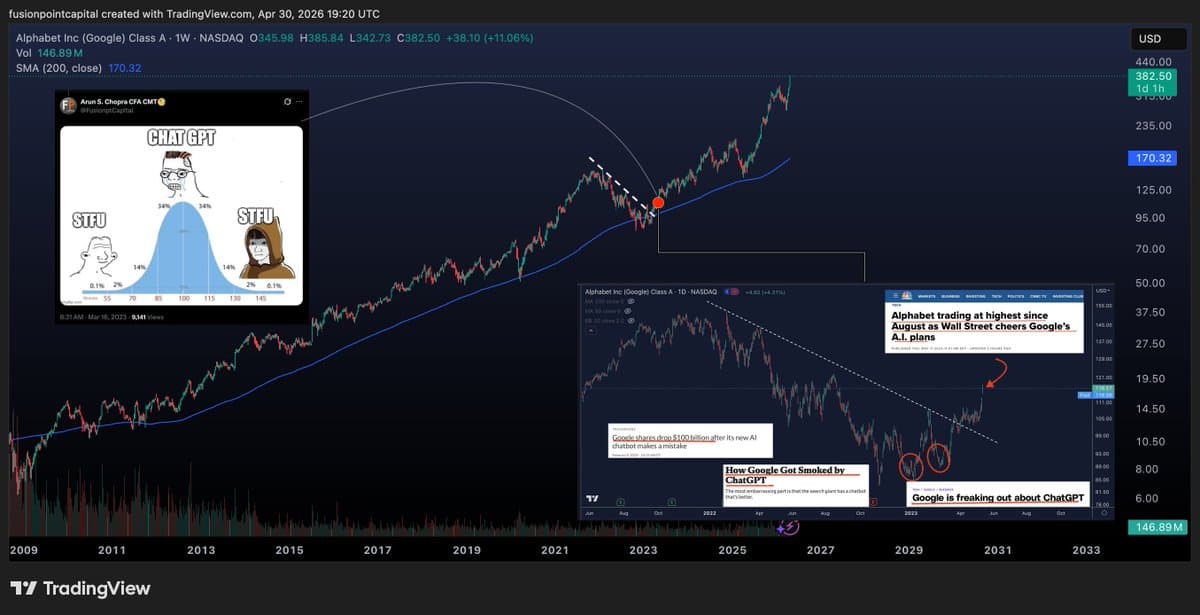Viewport: 1200px width, 615px height.
Task: Click the 235.00 price scale label
Action: 1152,126
